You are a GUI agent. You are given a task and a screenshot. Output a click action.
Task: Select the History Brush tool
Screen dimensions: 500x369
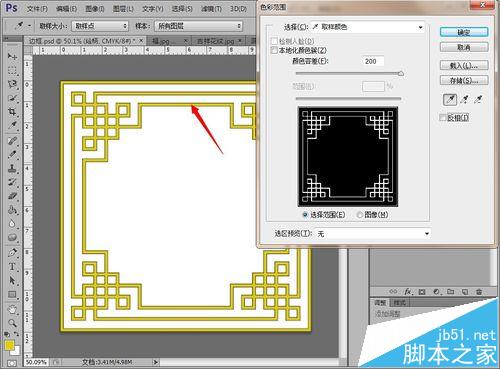pos(12,182)
